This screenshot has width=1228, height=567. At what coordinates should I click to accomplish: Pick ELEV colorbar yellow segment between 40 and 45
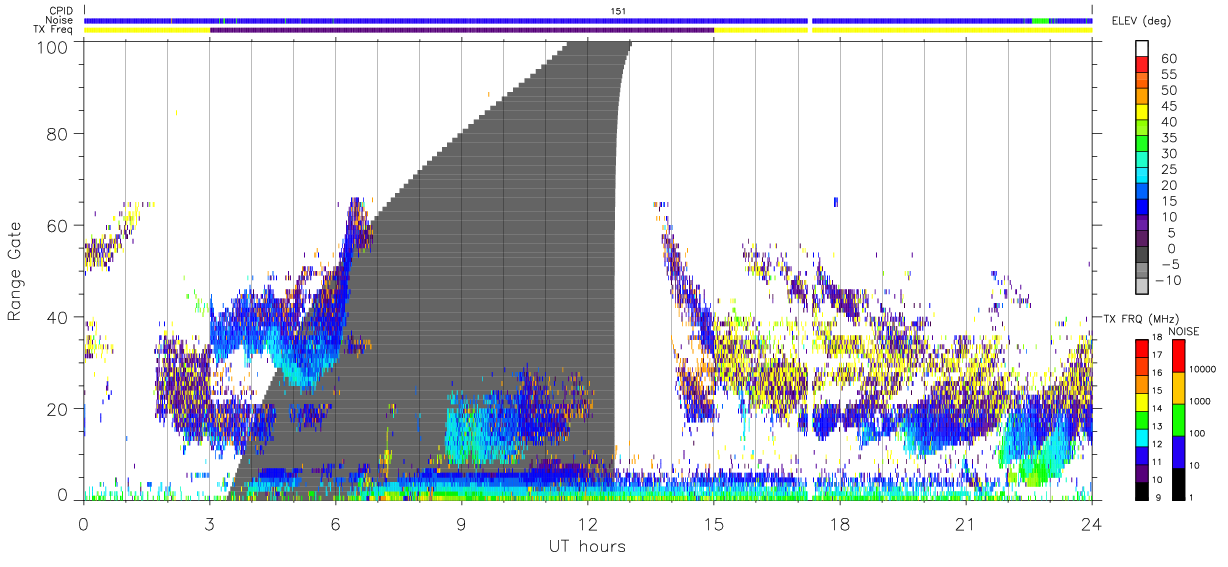[1141, 113]
